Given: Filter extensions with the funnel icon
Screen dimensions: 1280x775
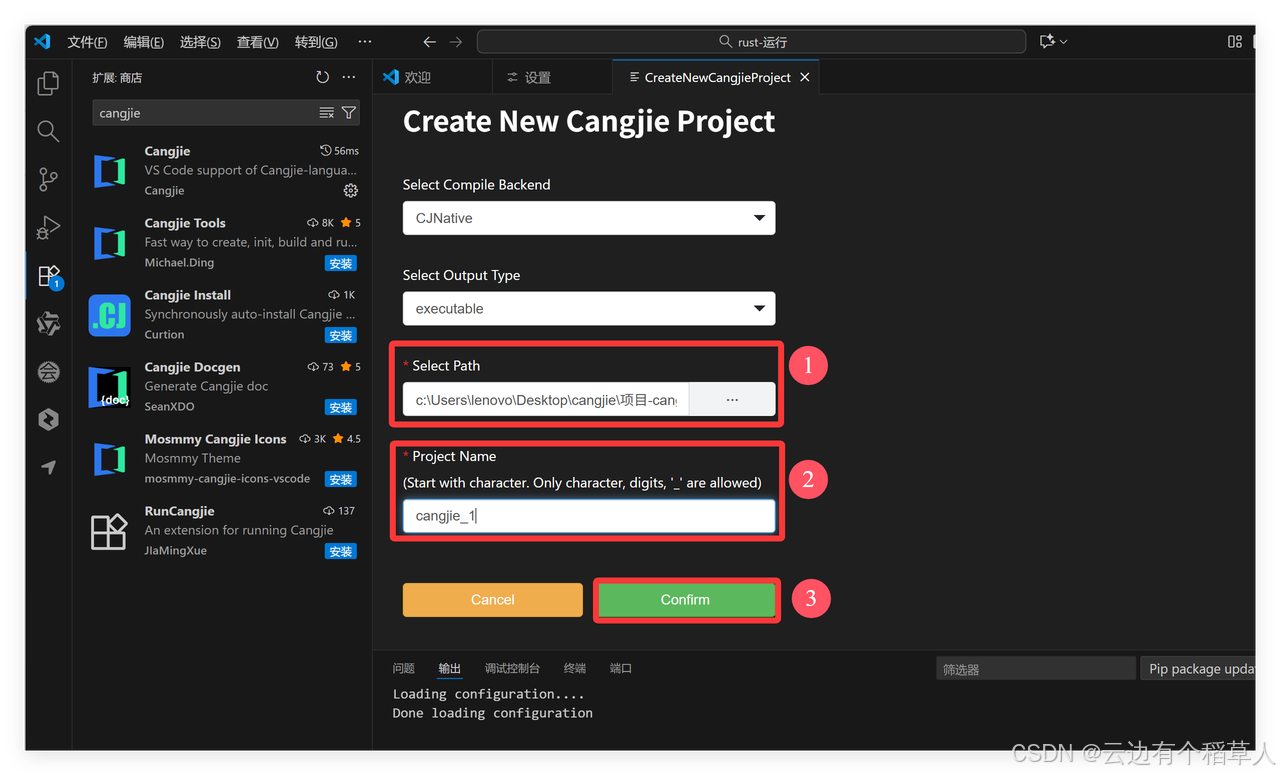Looking at the screenshot, I should point(348,113).
